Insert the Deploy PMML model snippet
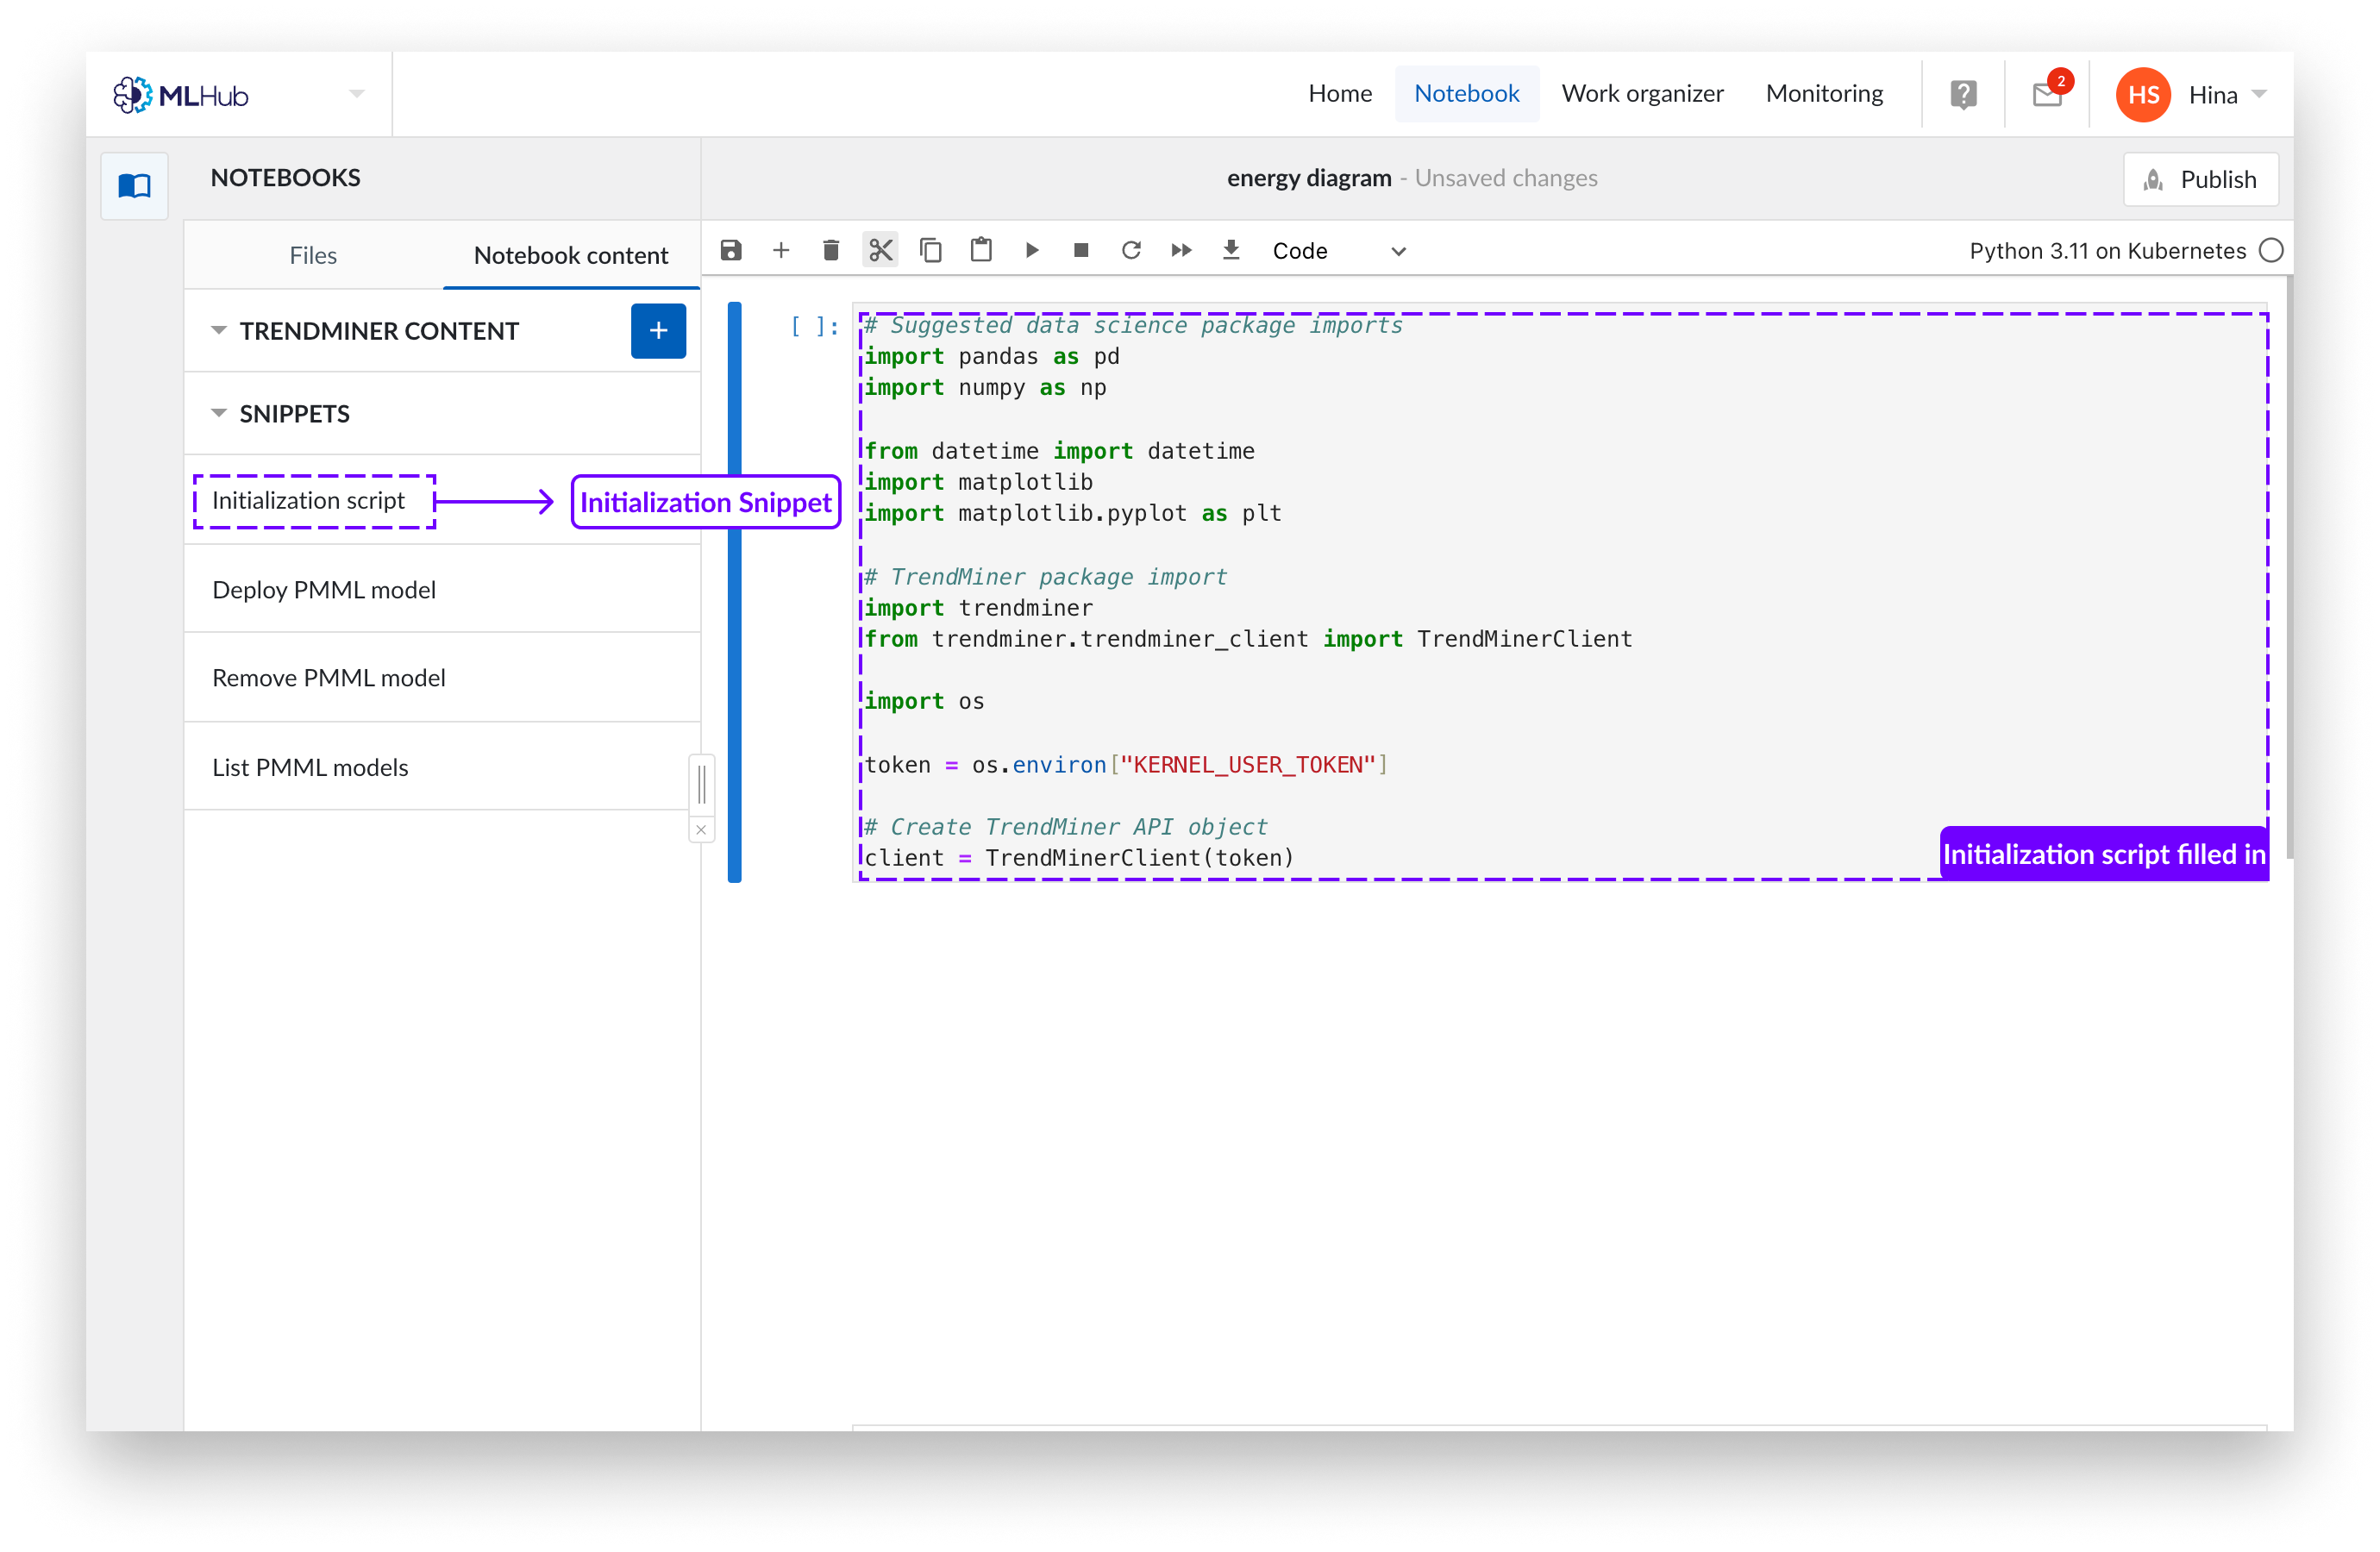 coord(324,590)
